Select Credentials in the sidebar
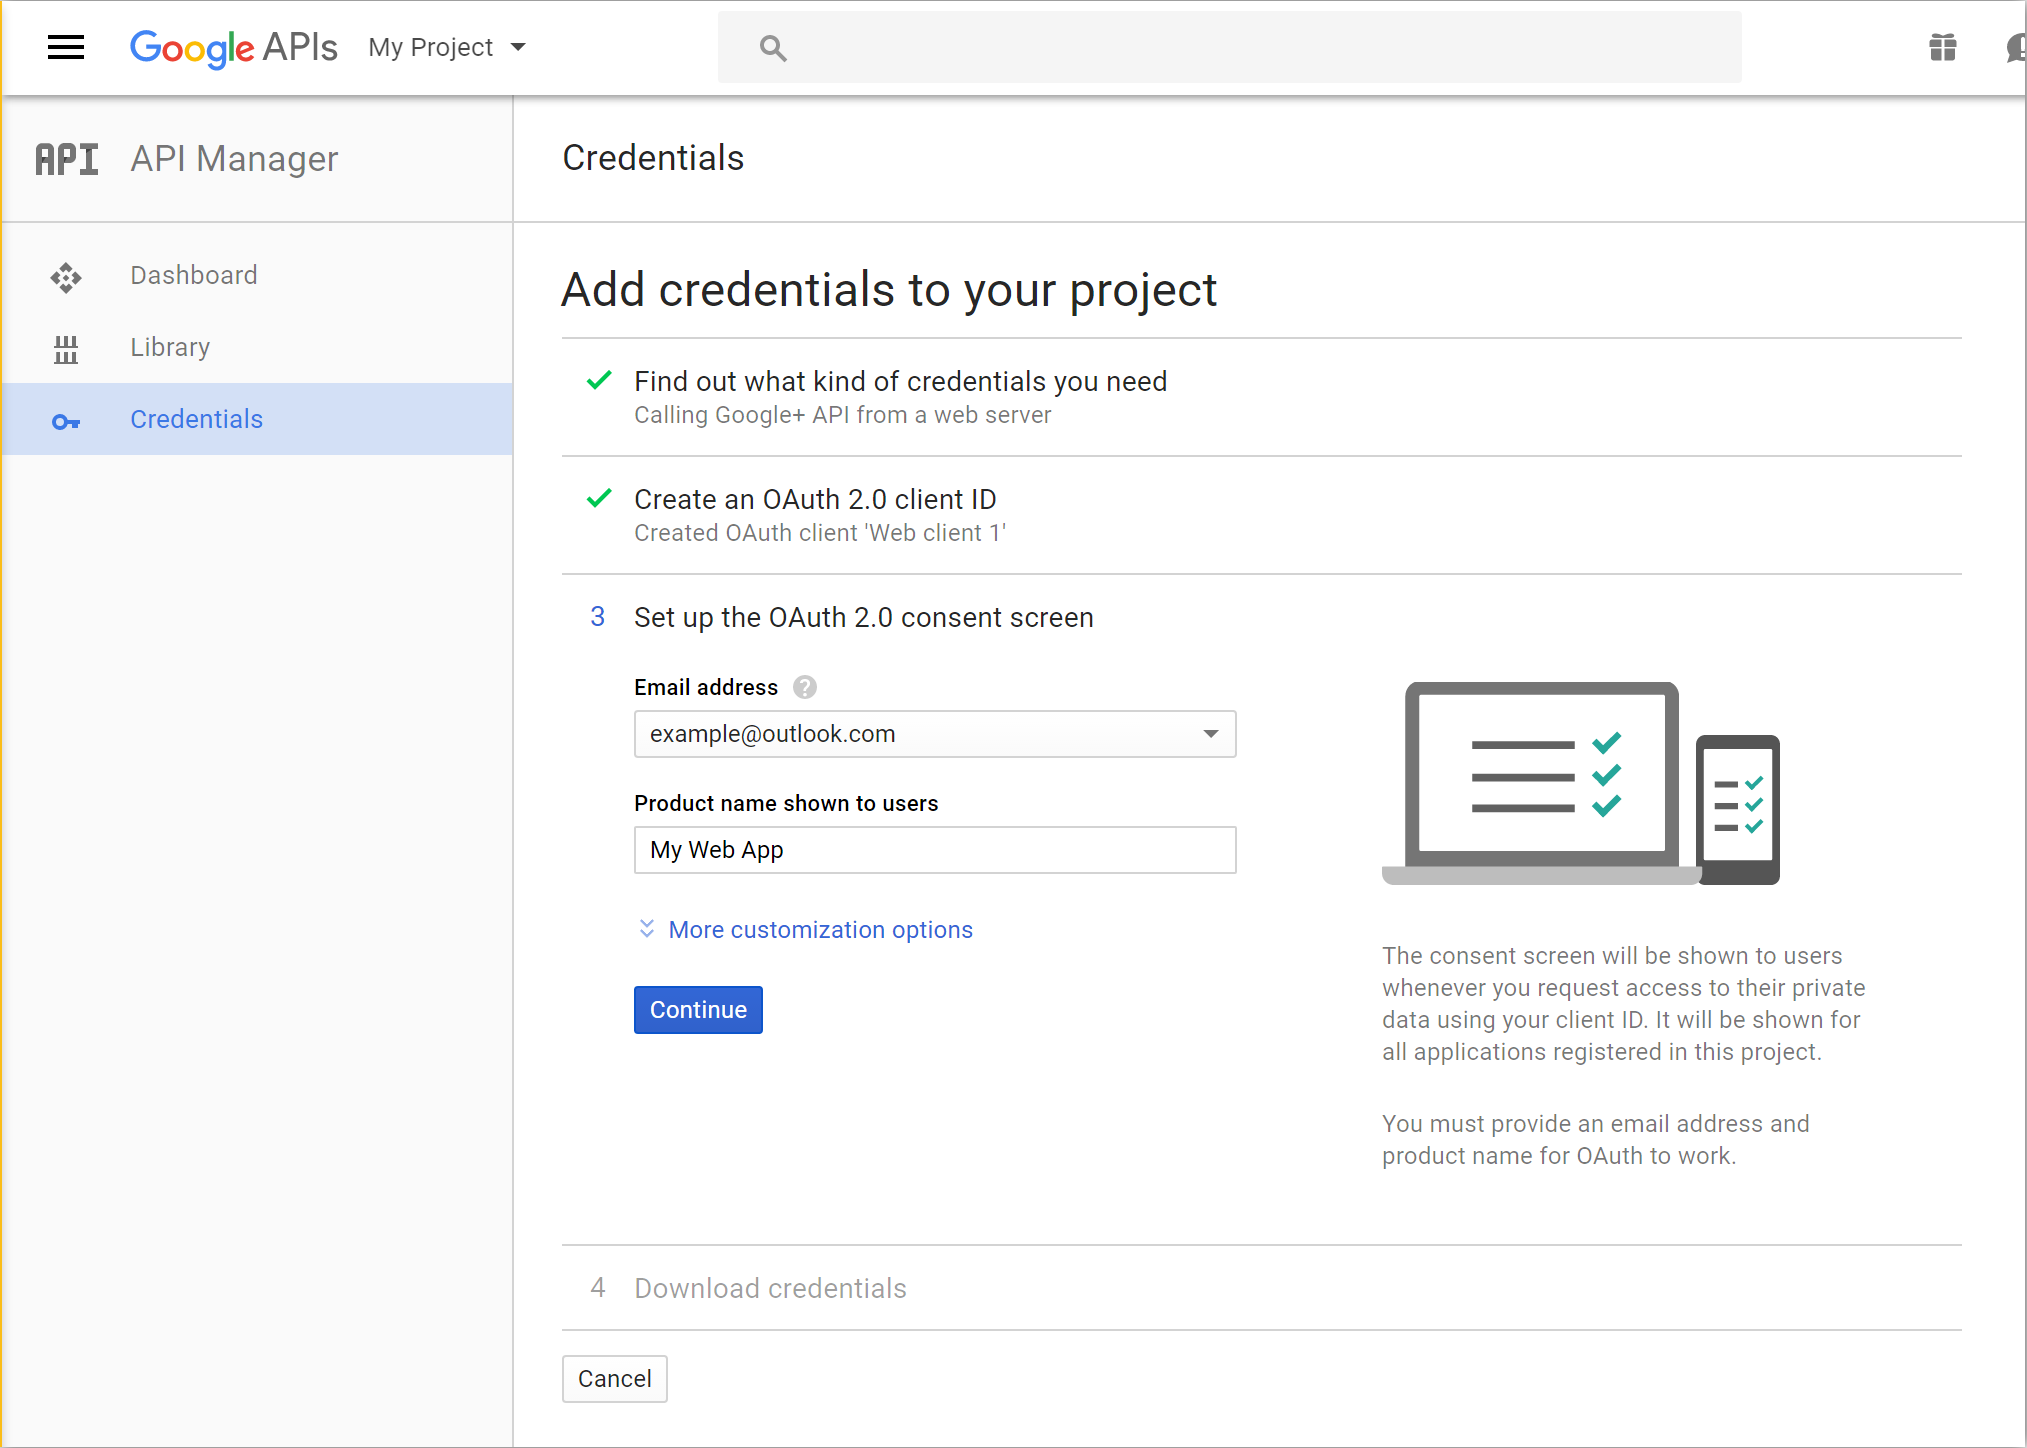This screenshot has width=2027, height=1448. tap(257, 419)
